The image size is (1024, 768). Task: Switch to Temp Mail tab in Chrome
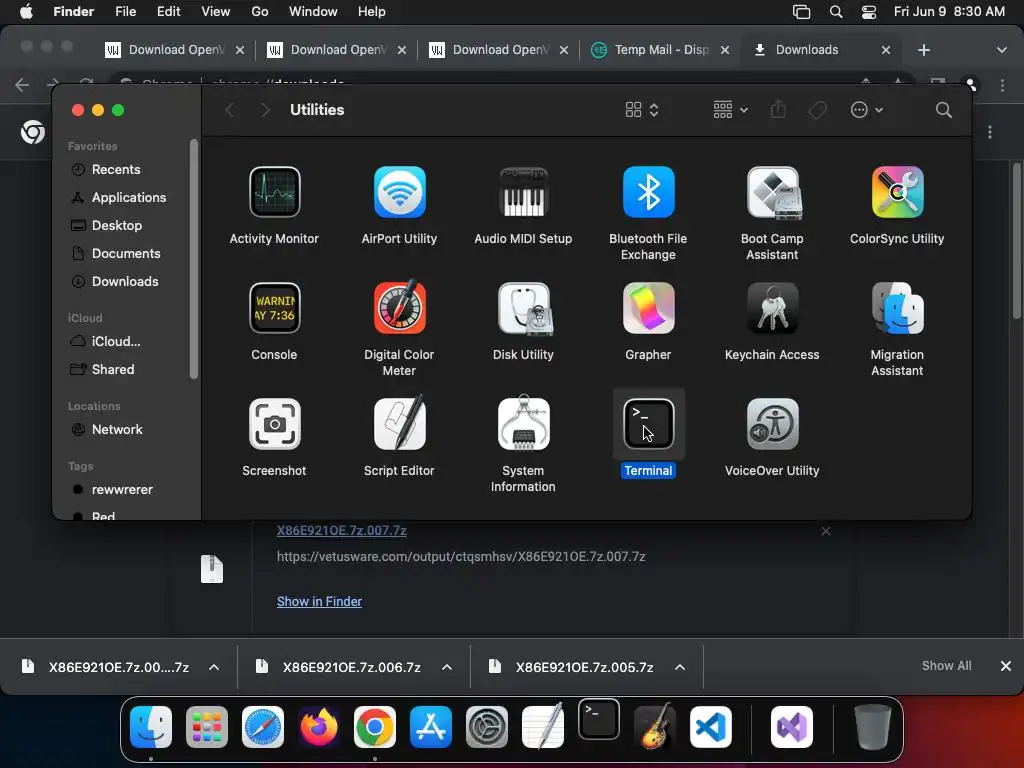(660, 50)
